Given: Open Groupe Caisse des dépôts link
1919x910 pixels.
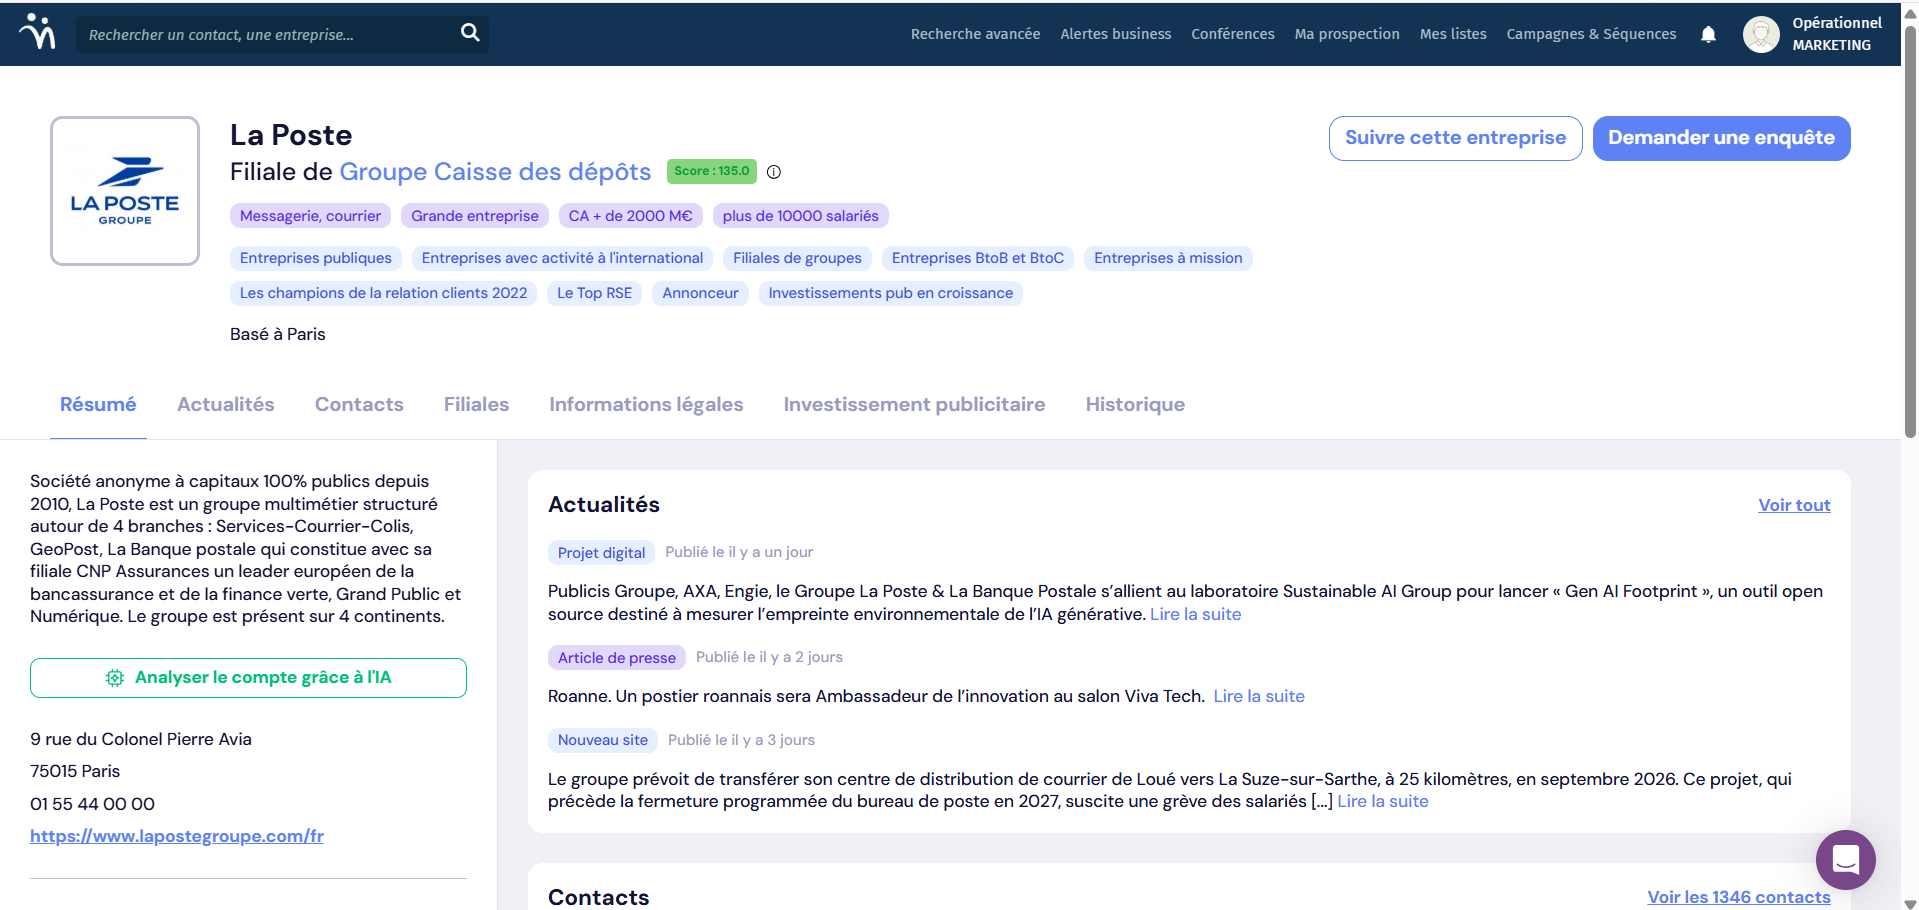Looking at the screenshot, I should point(495,172).
